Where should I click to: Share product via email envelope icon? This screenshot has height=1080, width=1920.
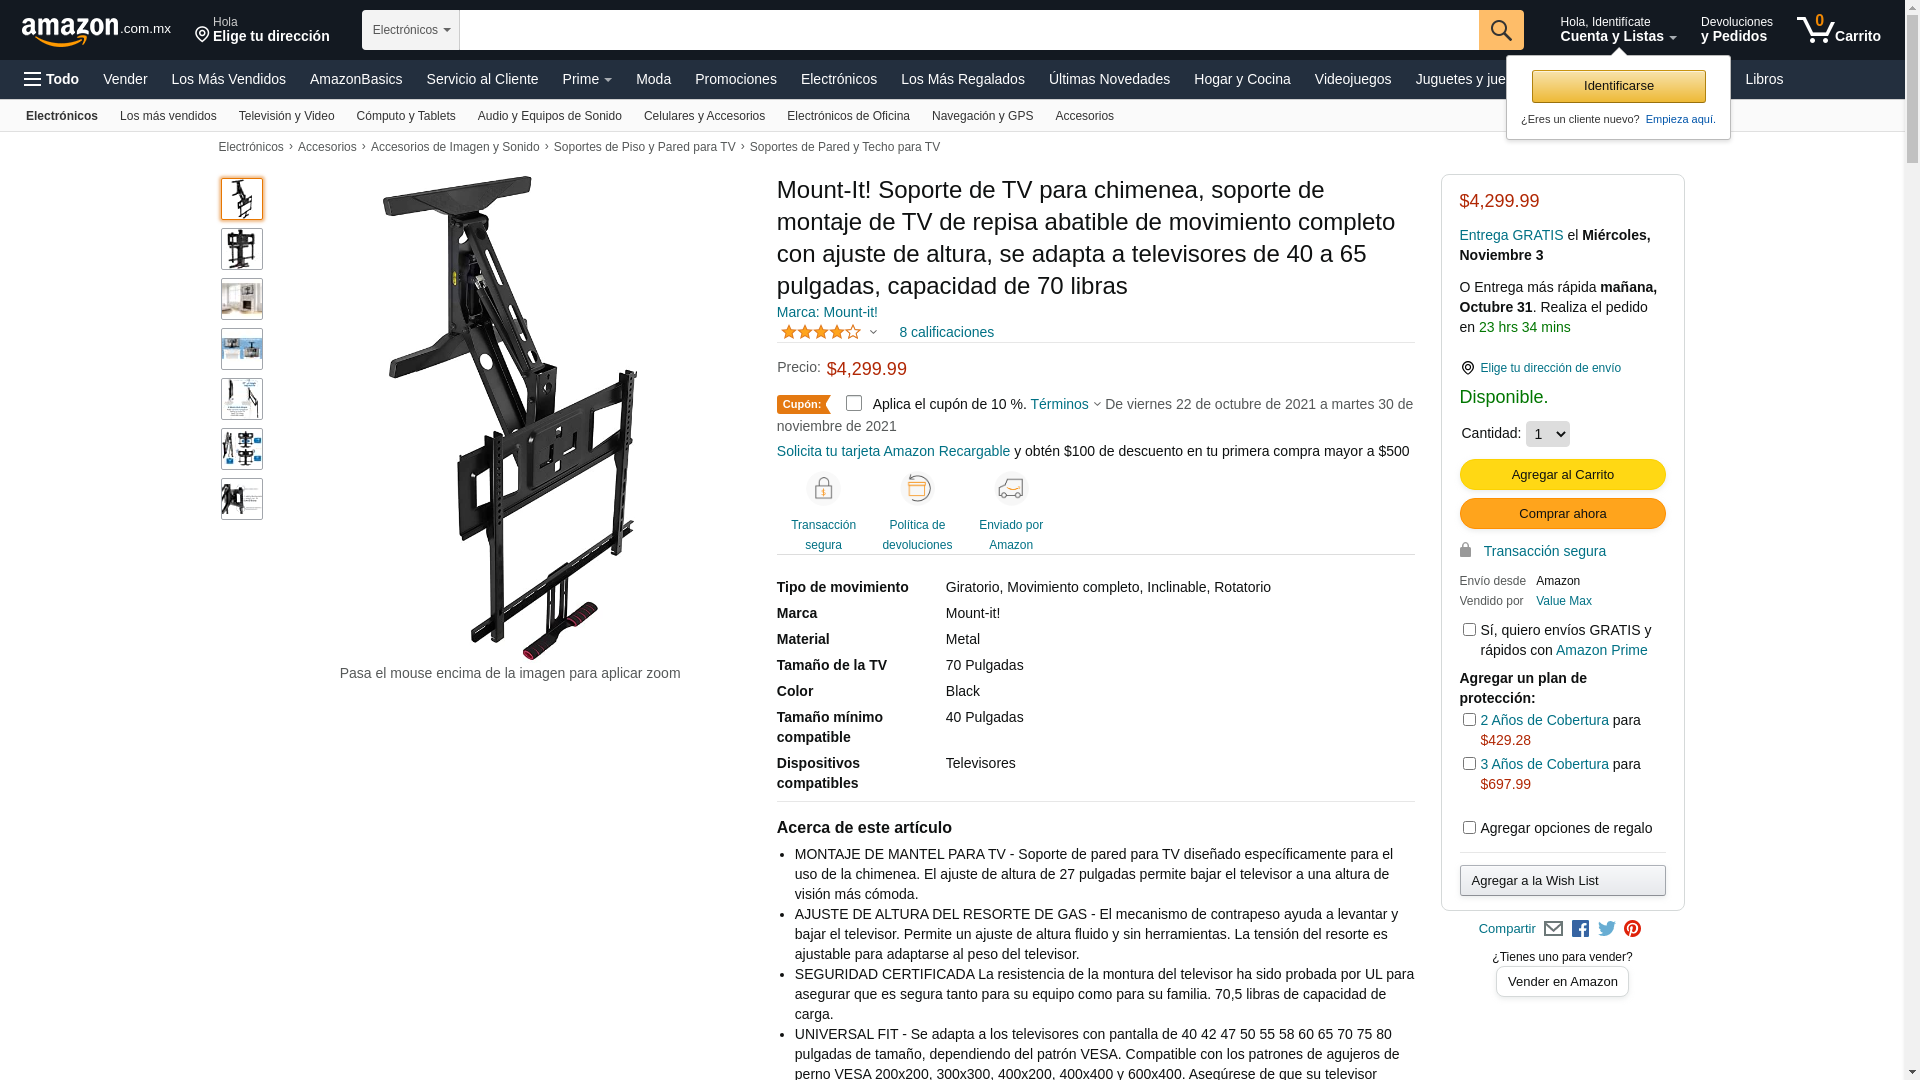pos(1553,929)
